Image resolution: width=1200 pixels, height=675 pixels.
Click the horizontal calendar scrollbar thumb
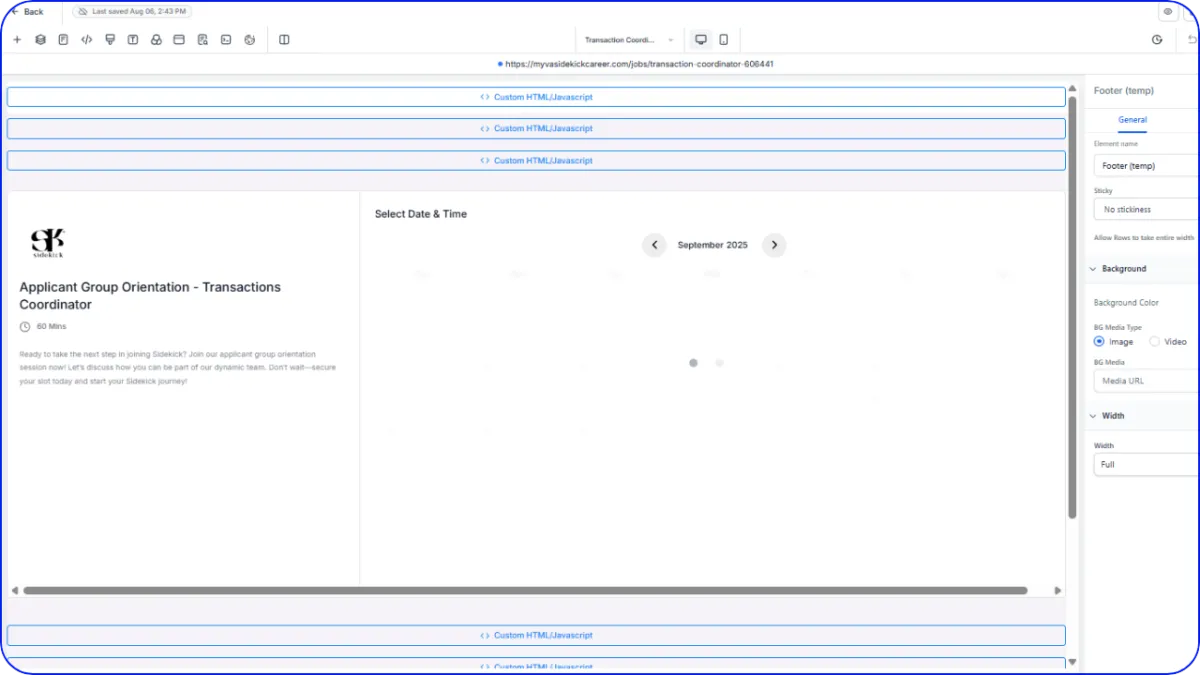pyautogui.click(x=525, y=591)
